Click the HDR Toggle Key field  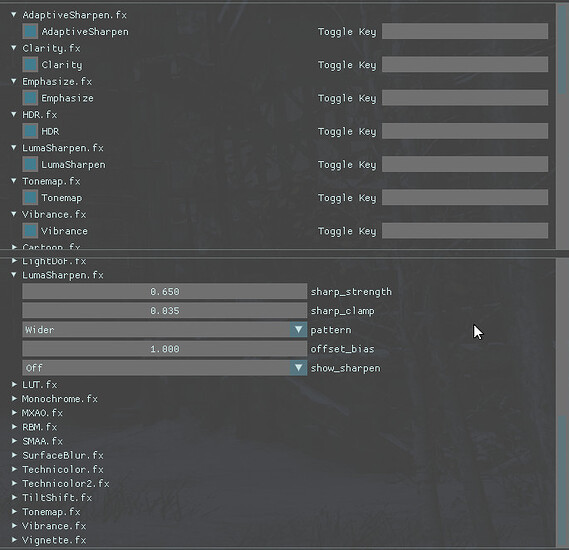(x=465, y=131)
